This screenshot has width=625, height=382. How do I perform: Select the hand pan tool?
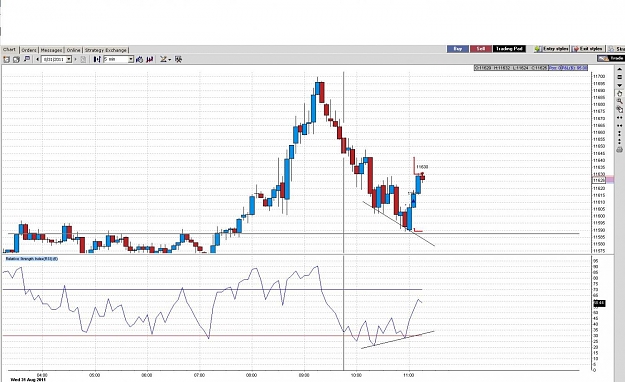(x=619, y=93)
